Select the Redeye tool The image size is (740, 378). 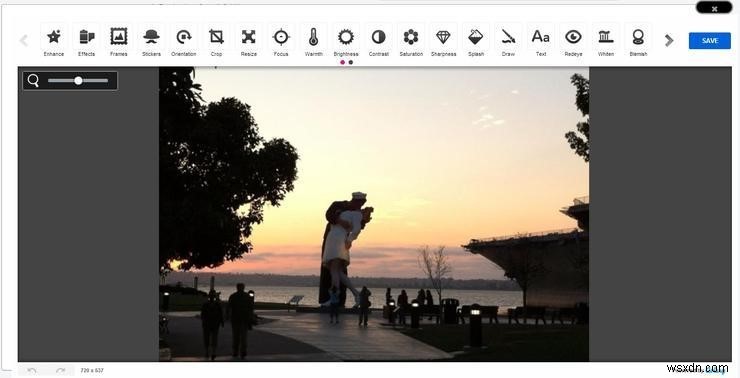click(573, 41)
